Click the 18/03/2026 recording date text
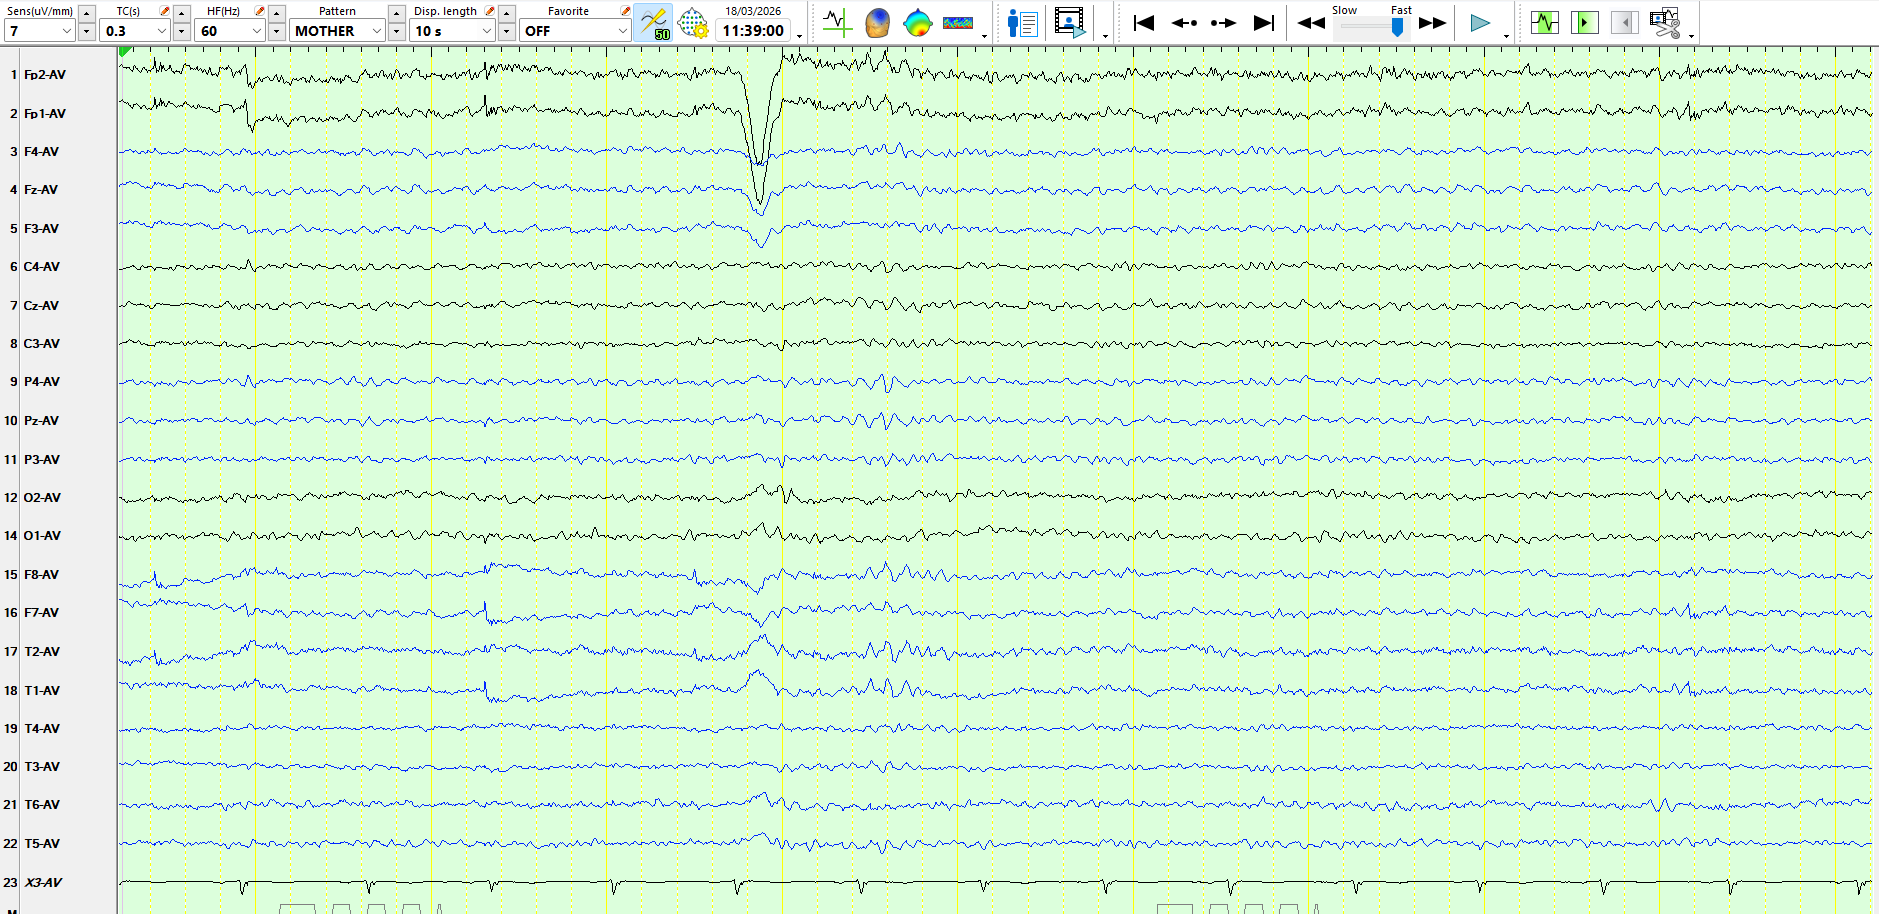This screenshot has width=1879, height=914. point(753,11)
